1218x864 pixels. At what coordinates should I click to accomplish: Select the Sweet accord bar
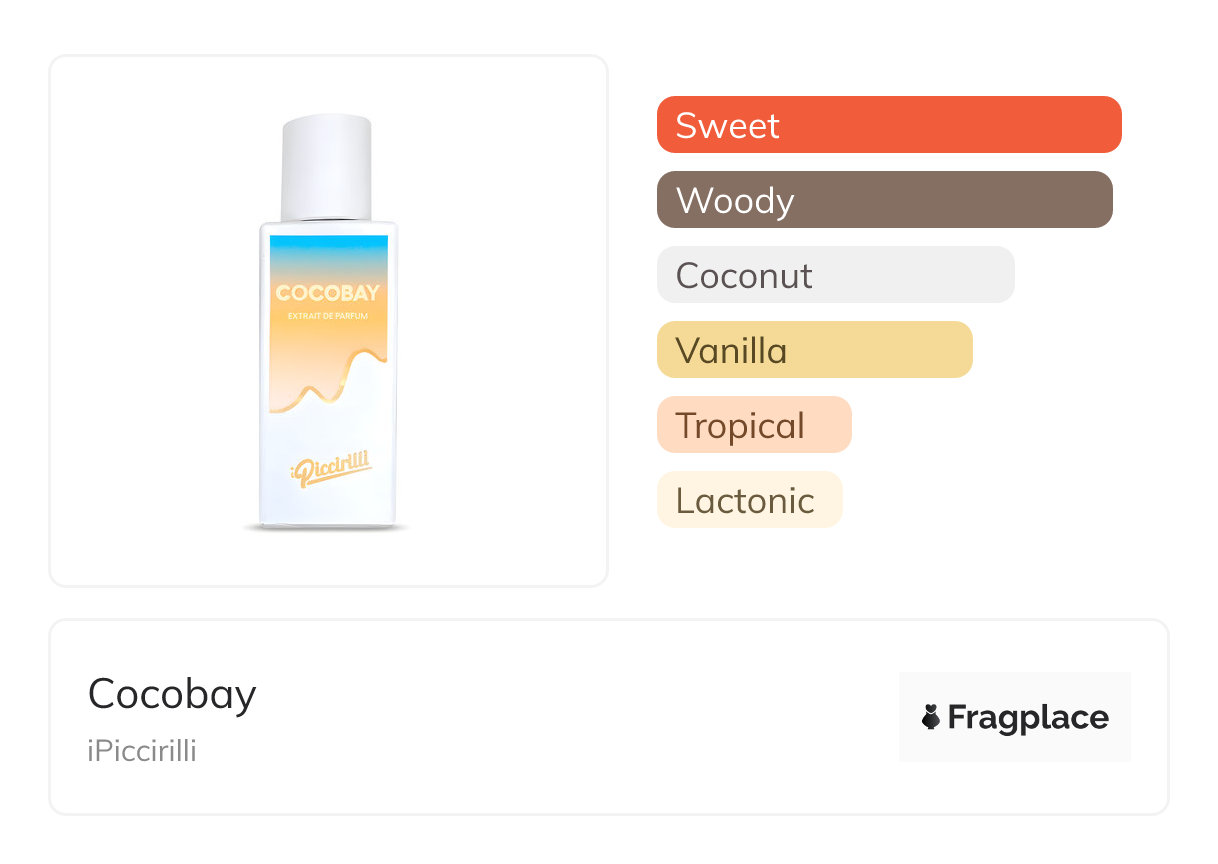pos(888,125)
